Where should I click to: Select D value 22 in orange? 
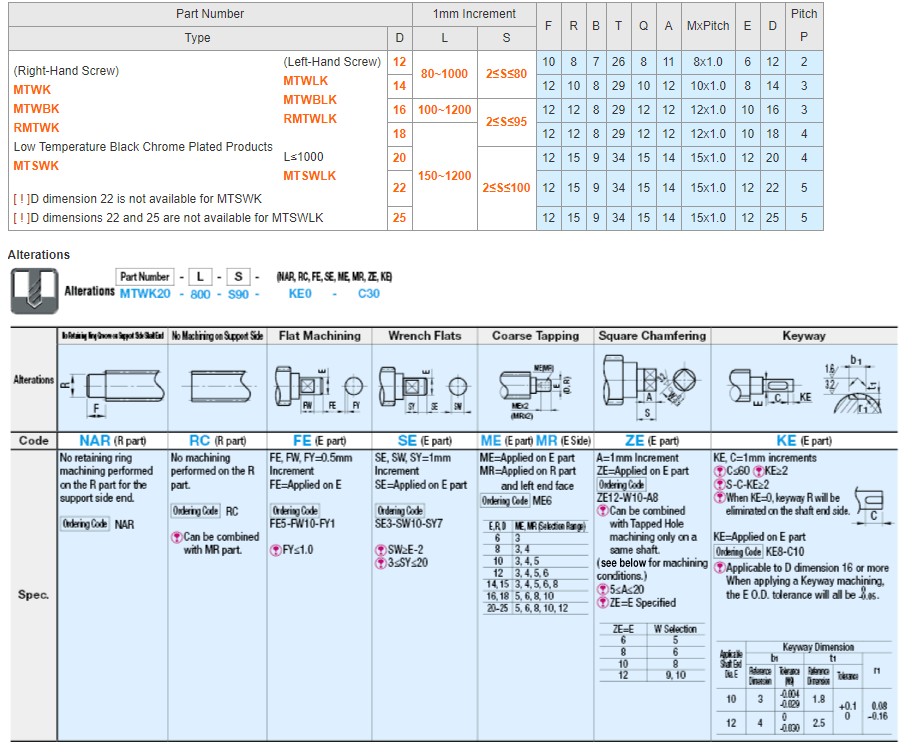coord(400,188)
